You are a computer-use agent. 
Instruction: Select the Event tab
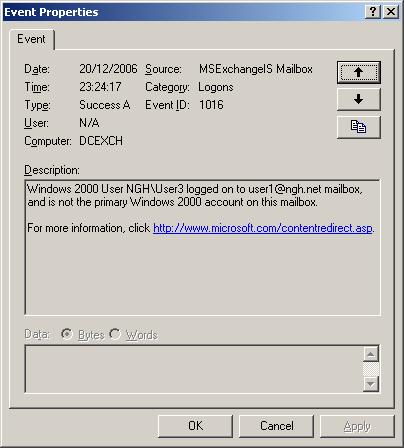coord(32,39)
